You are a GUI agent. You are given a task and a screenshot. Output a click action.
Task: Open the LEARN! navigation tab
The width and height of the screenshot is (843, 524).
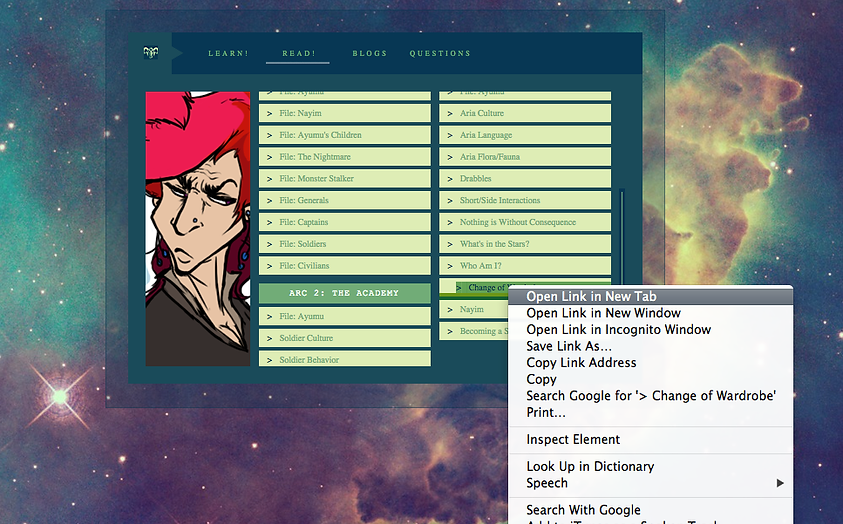(x=228, y=53)
